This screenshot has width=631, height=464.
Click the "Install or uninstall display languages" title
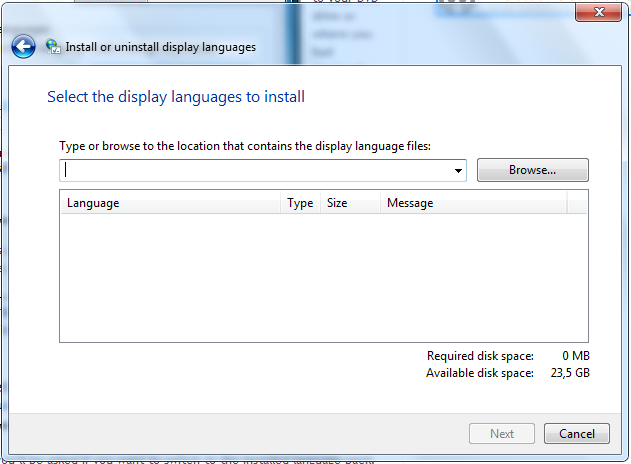pyautogui.click(x=161, y=47)
